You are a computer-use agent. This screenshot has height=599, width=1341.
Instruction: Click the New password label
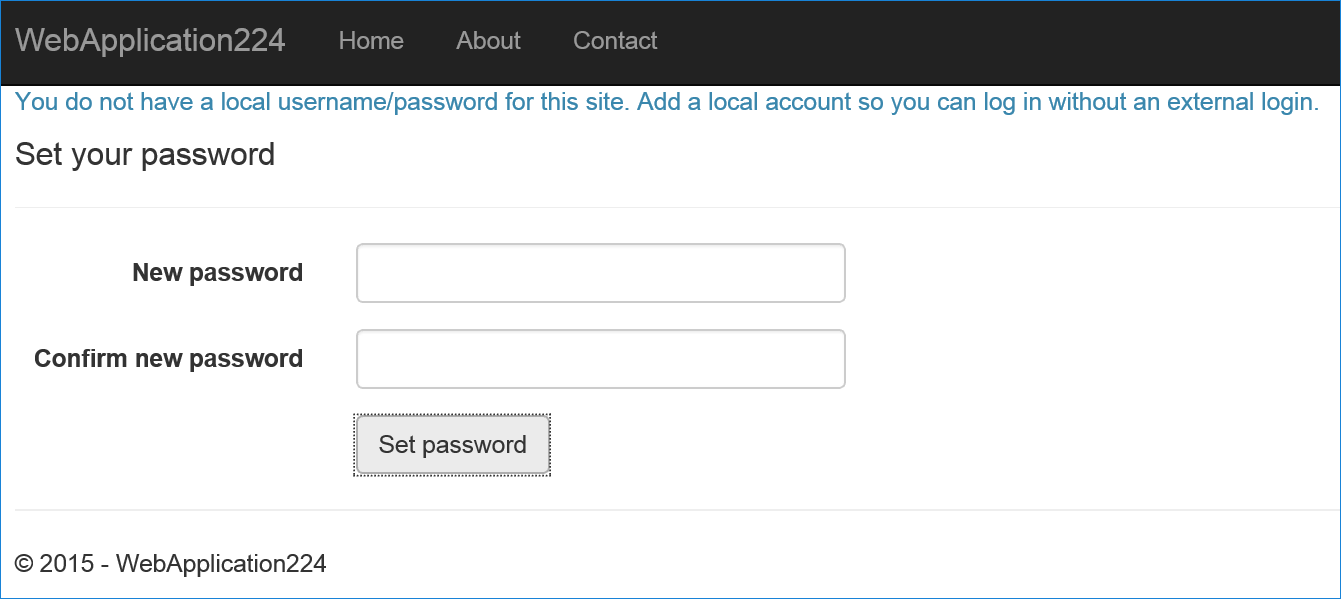[x=217, y=272]
